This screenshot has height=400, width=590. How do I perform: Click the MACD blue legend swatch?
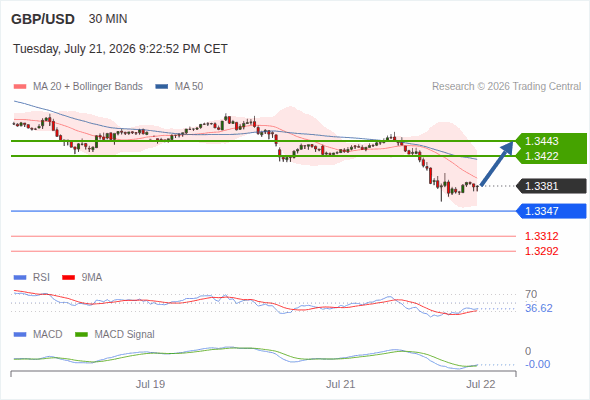[x=20, y=335]
